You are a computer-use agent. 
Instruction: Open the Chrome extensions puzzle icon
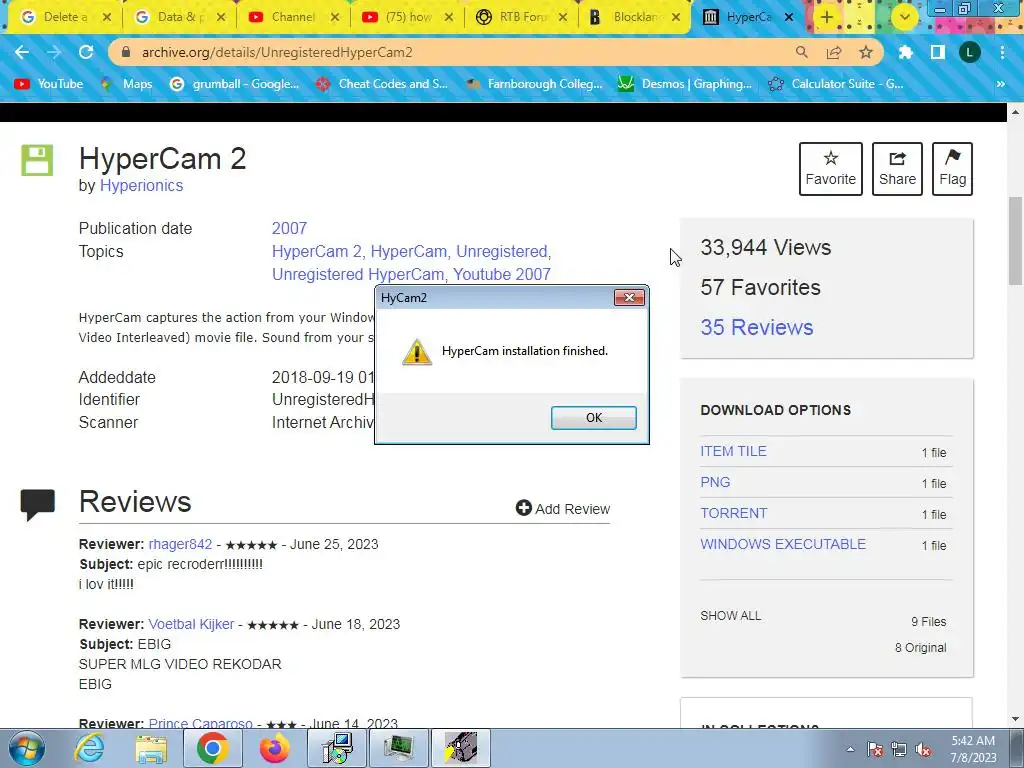(x=905, y=52)
